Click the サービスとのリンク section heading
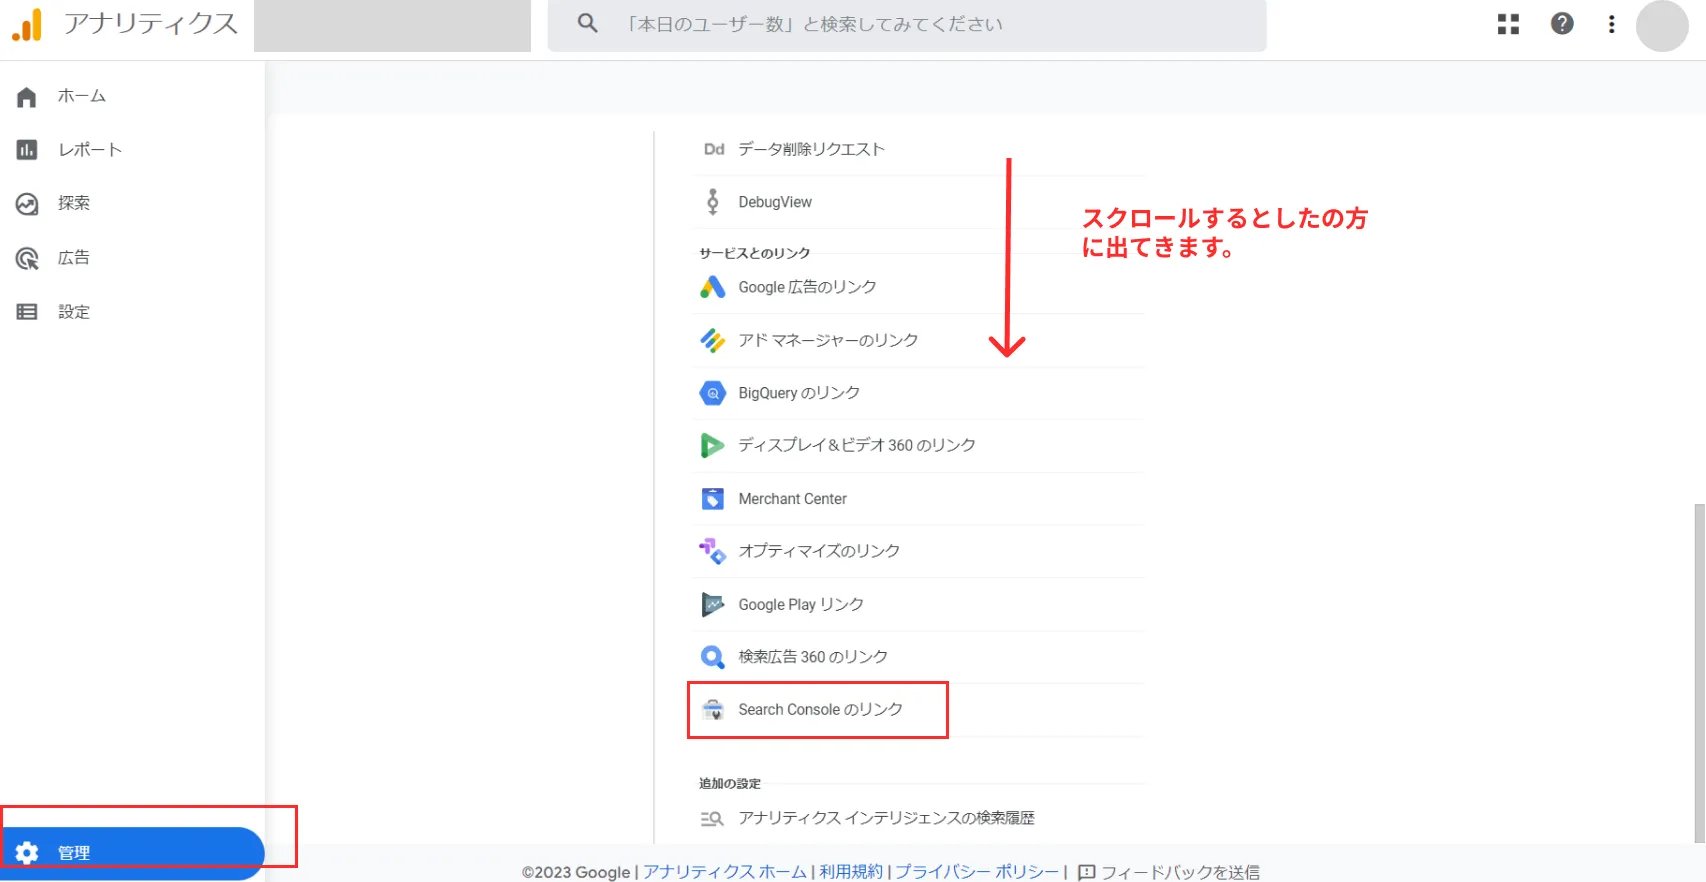The image size is (1706, 882). click(755, 253)
